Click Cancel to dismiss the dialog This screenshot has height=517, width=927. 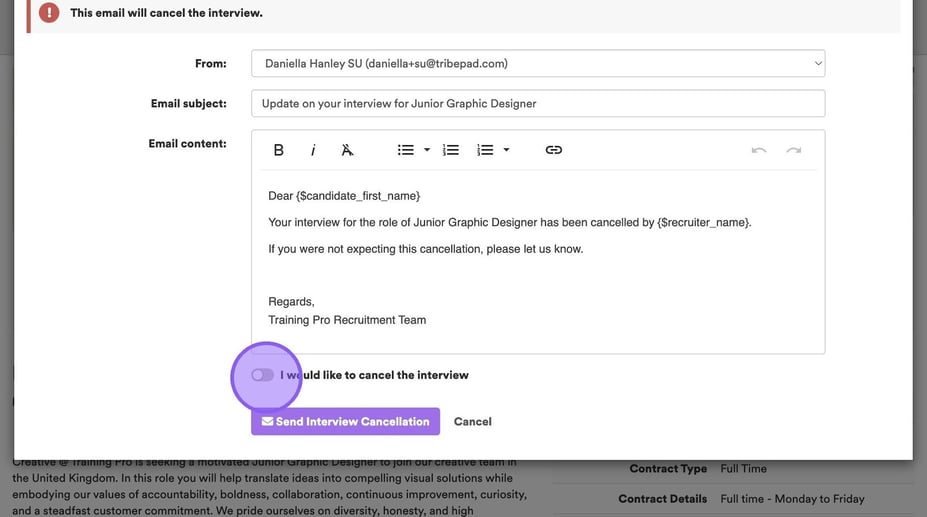pos(472,421)
